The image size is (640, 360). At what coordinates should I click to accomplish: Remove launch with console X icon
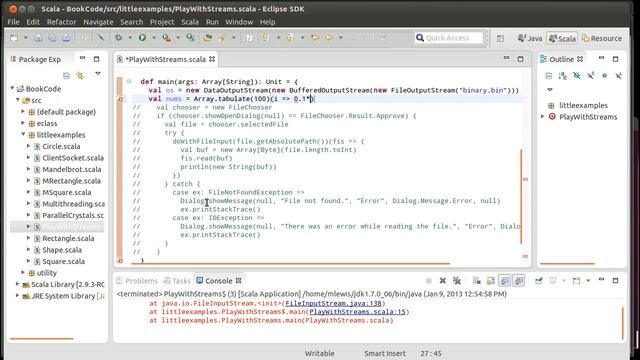pyautogui.click(x=442, y=280)
